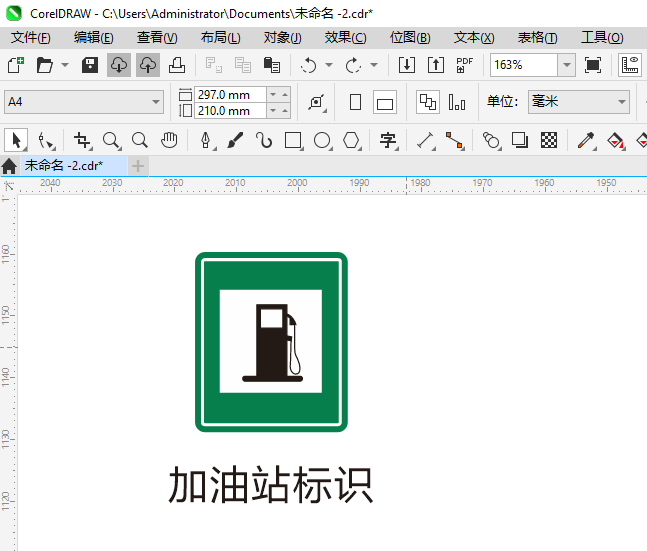Select the Drop Shadow tool
The width and height of the screenshot is (647, 551).
520,140
